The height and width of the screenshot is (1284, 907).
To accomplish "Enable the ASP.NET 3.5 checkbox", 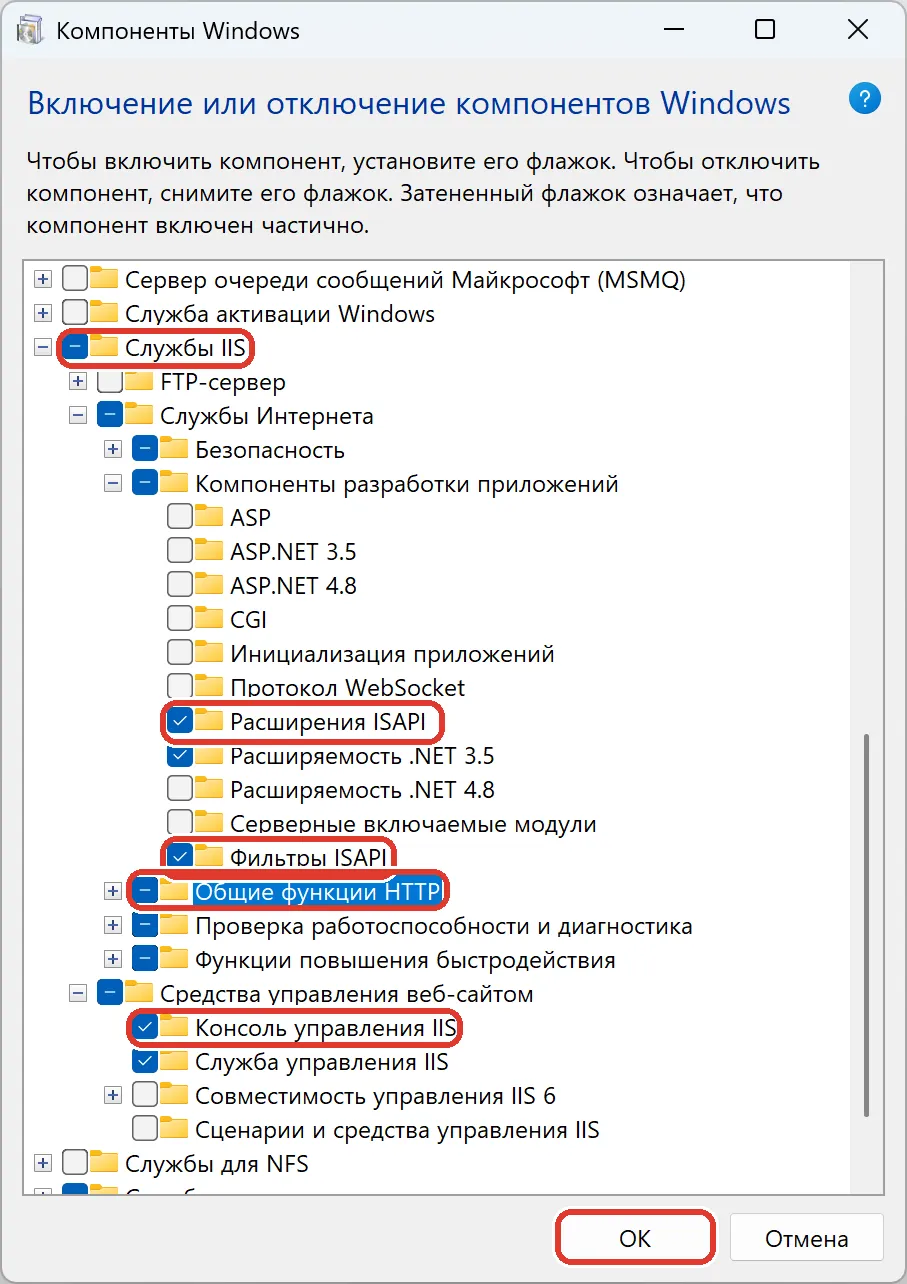I will point(180,551).
